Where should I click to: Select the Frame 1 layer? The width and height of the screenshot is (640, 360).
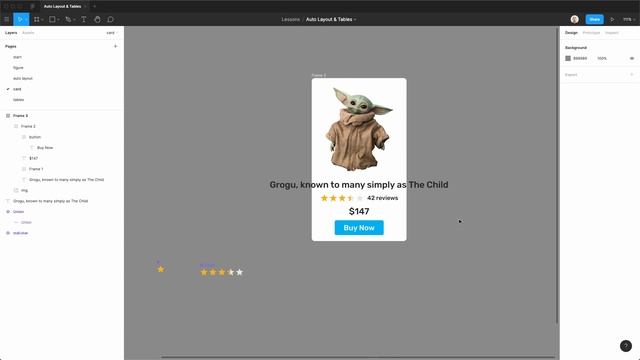coord(36,169)
